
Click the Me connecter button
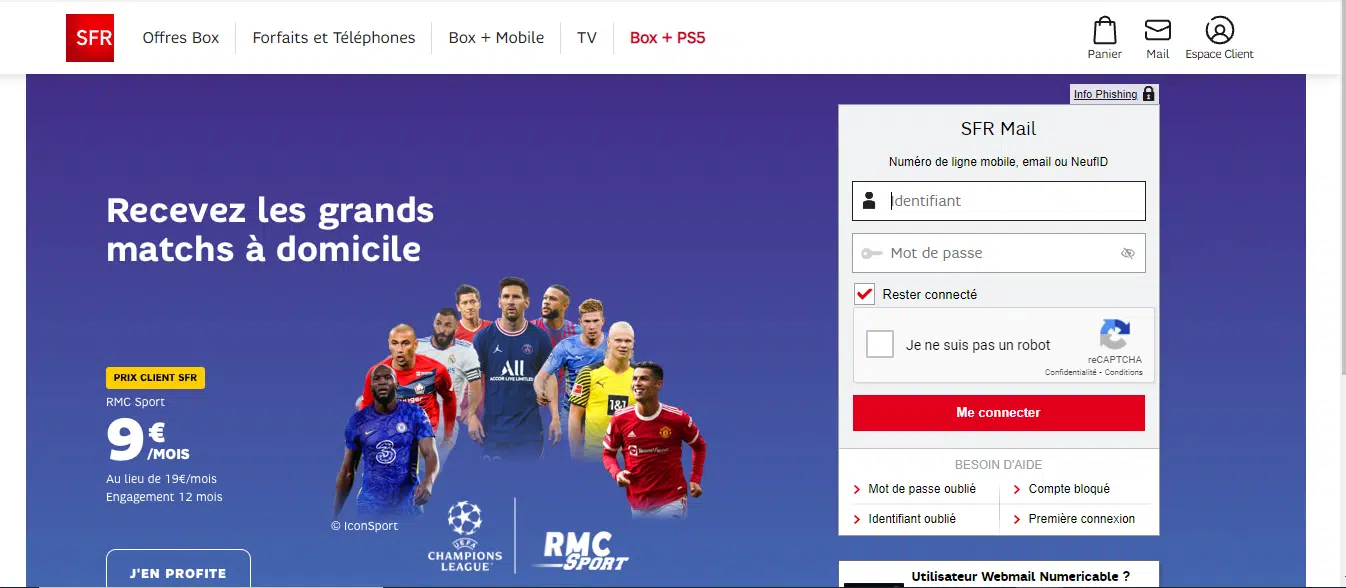(999, 413)
